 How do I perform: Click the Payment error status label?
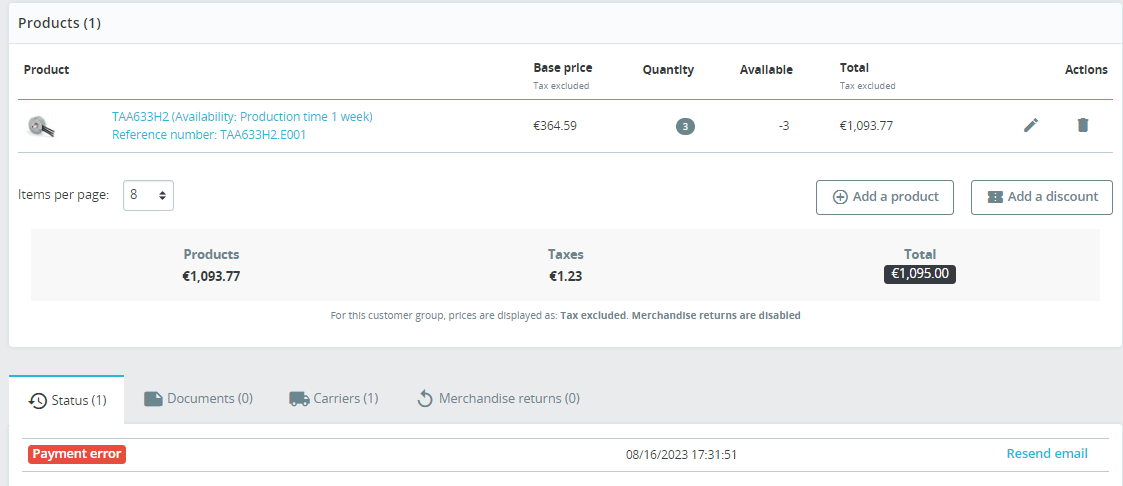tap(77, 454)
